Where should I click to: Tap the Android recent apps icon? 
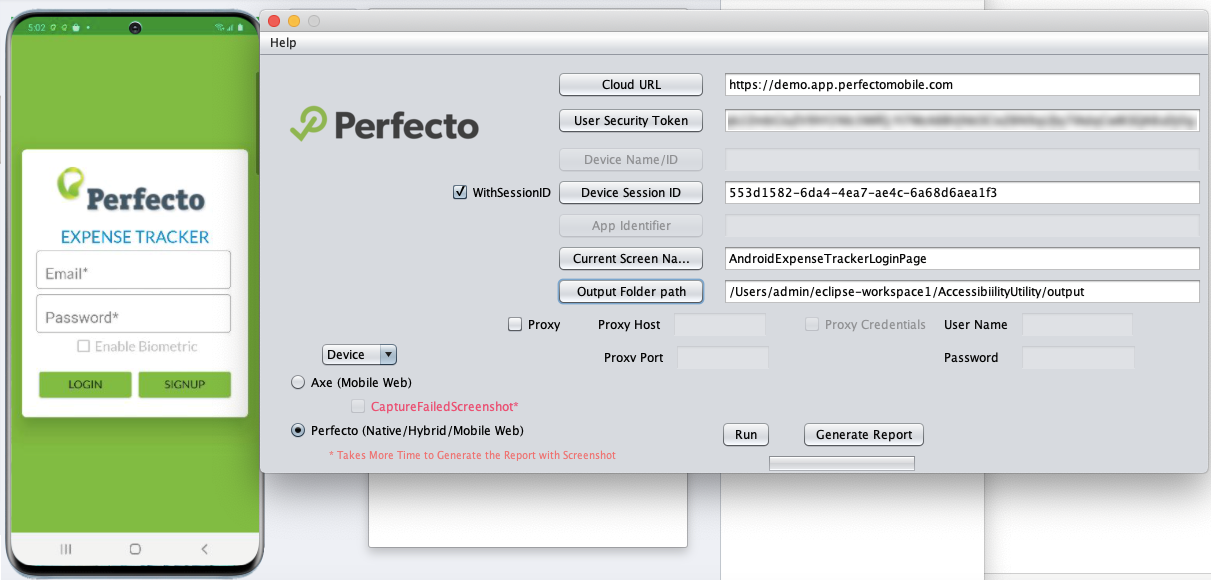[x=66, y=549]
